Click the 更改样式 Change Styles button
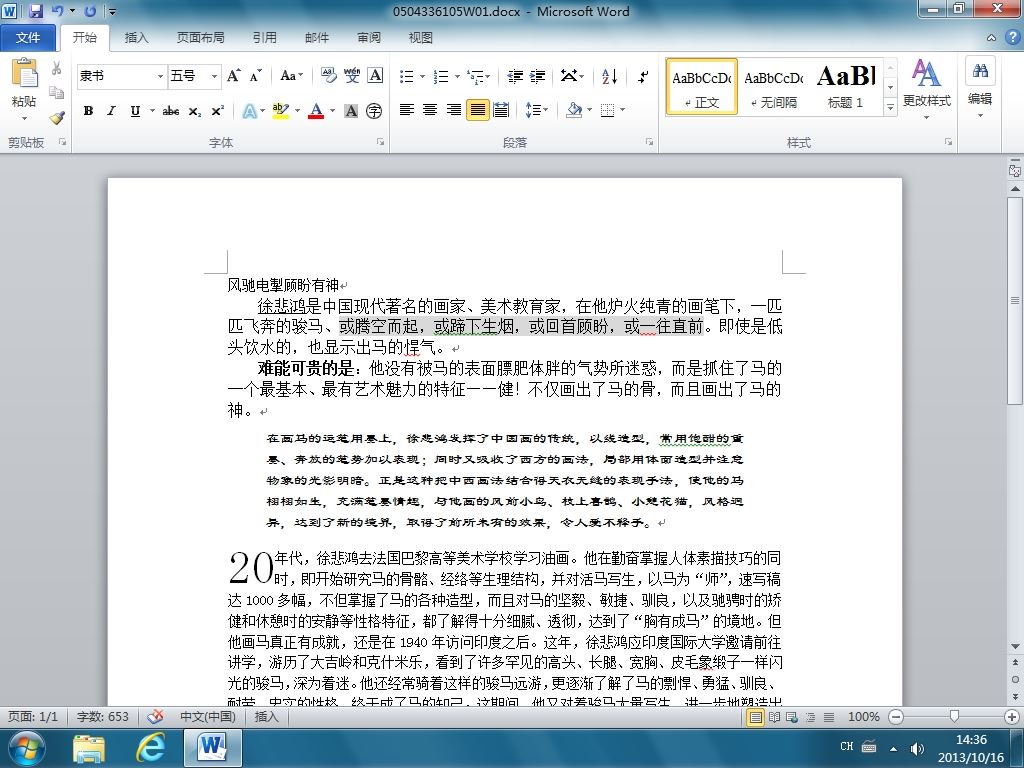This screenshot has height=768, width=1024. point(926,88)
